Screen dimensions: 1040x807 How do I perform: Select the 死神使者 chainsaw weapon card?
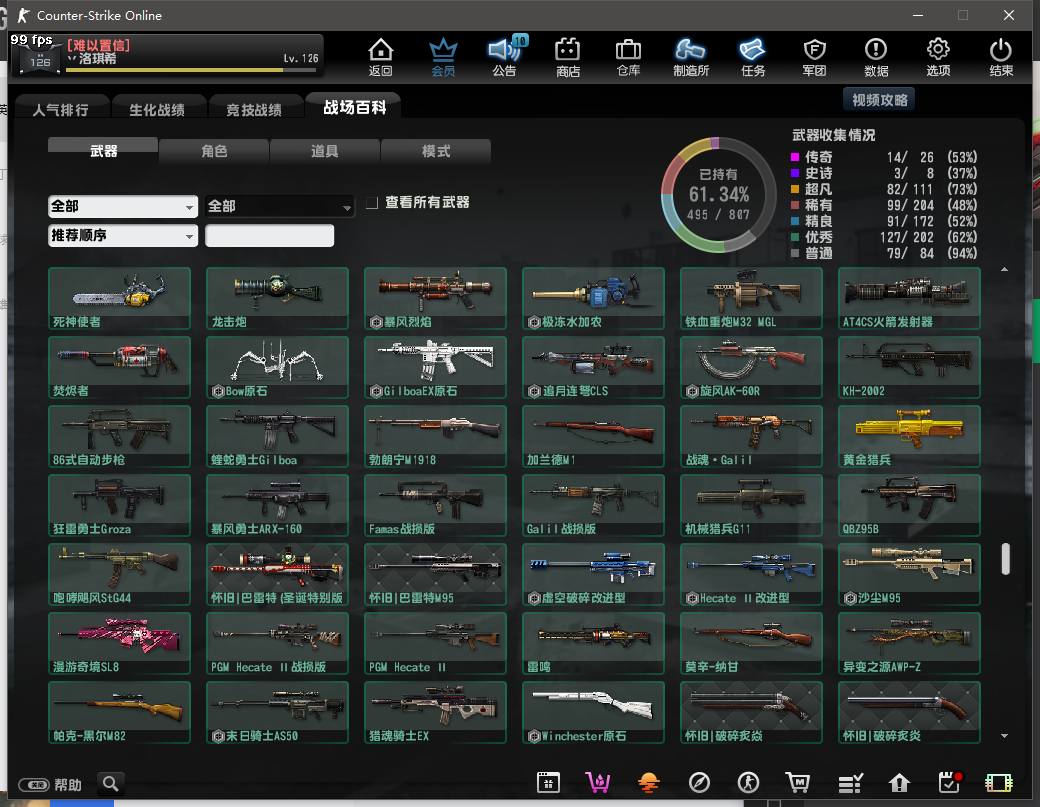[x=119, y=298]
